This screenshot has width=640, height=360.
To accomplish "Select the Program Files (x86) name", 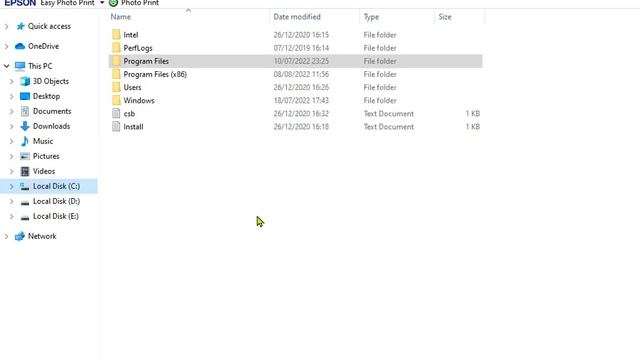I will pyautogui.click(x=155, y=74).
